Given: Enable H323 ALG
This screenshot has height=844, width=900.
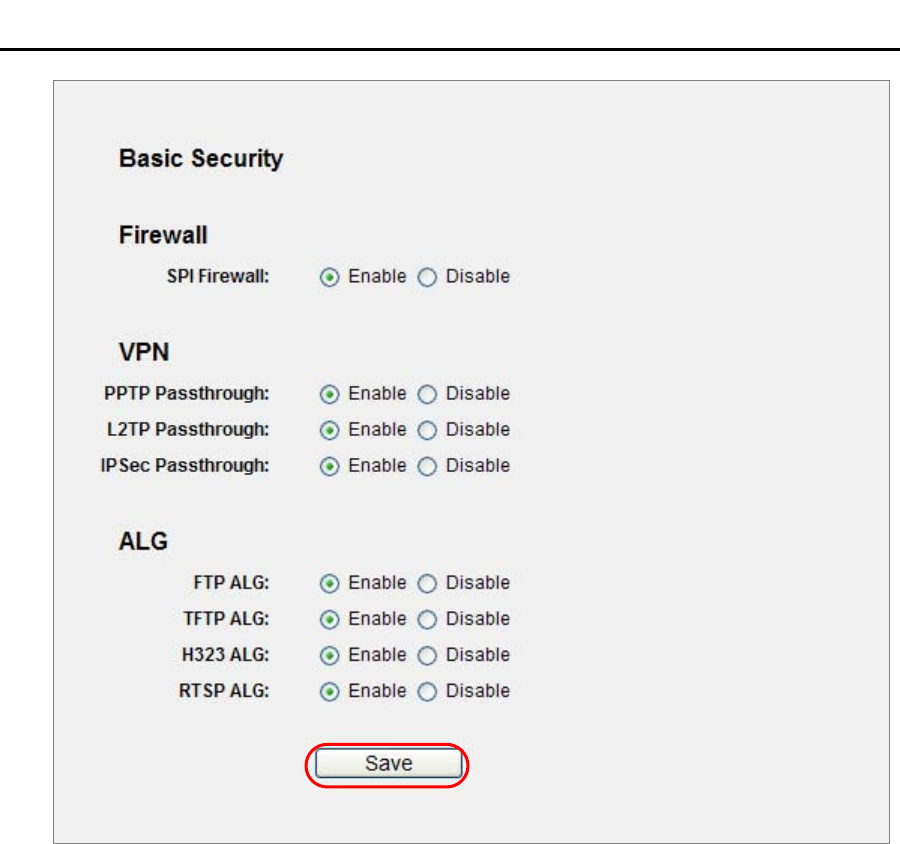Looking at the screenshot, I should [x=329, y=656].
